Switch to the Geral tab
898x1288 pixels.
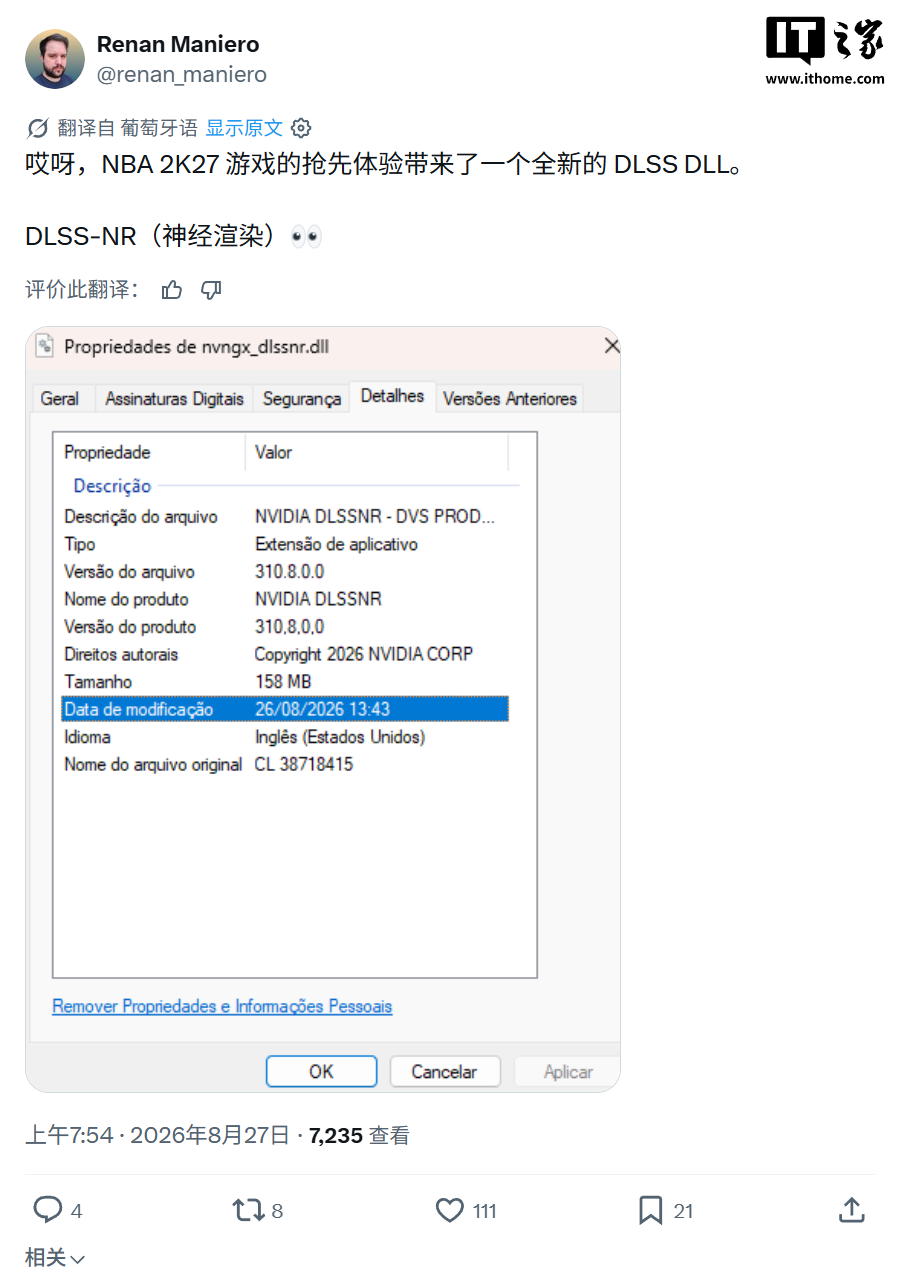(60, 398)
